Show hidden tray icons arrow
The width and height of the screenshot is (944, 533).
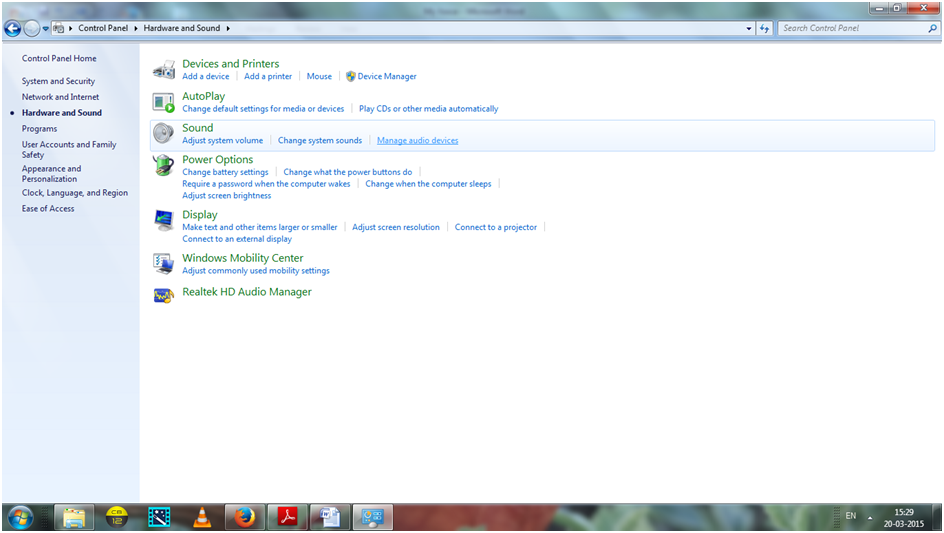[870, 517]
